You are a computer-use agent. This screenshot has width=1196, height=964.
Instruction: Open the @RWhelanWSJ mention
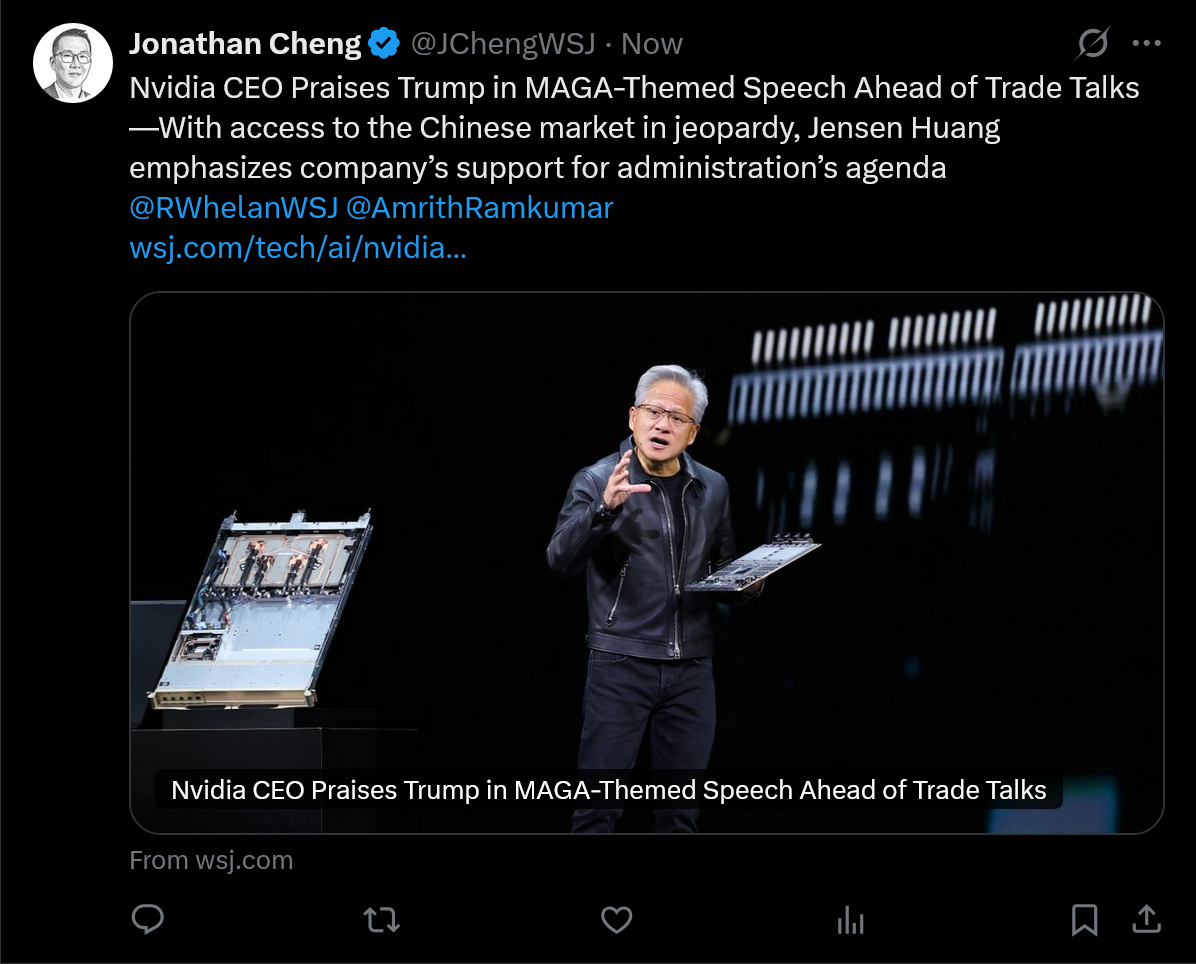coord(233,207)
